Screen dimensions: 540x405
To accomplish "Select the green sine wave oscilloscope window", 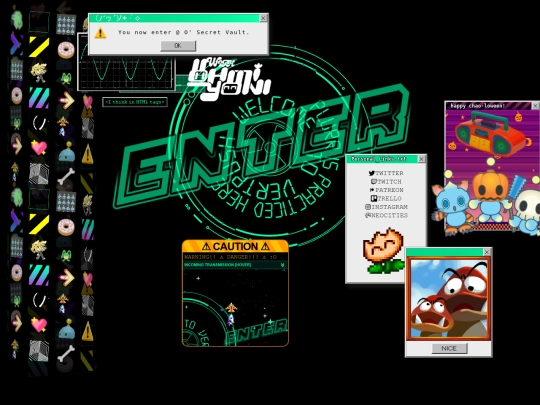I will click(x=126, y=73).
